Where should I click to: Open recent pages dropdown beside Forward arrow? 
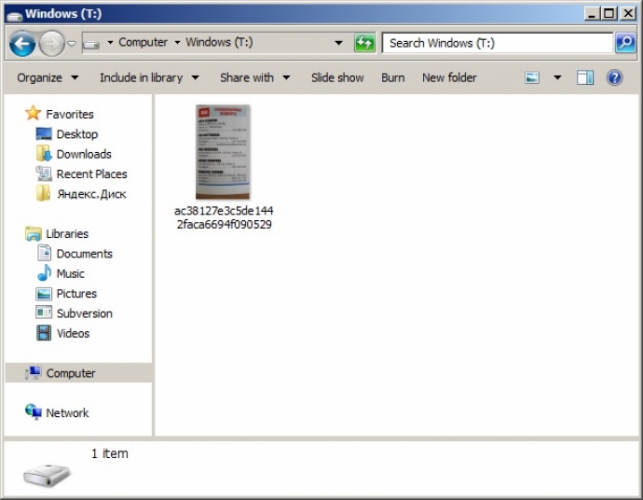point(72,43)
